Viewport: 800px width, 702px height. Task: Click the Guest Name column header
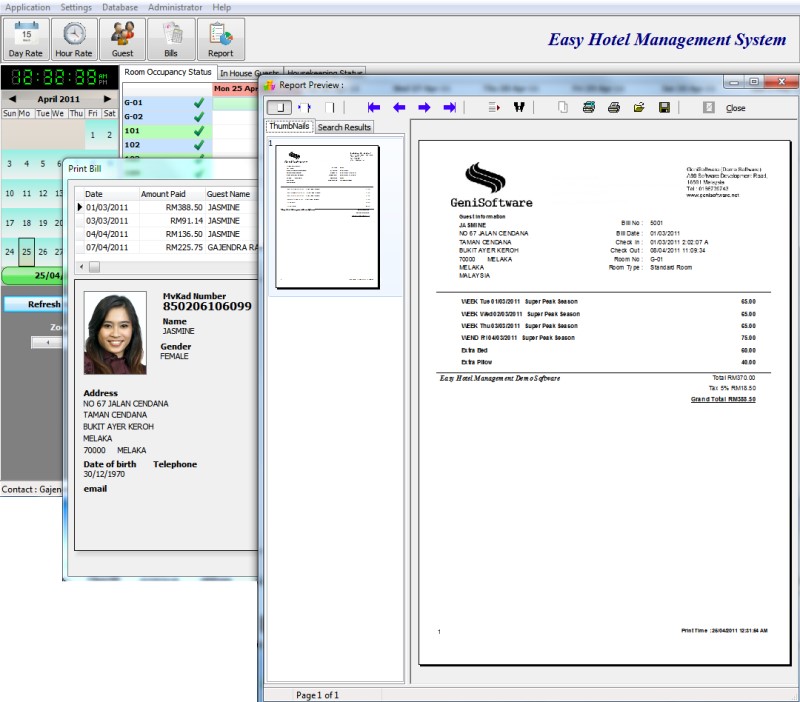(232, 194)
